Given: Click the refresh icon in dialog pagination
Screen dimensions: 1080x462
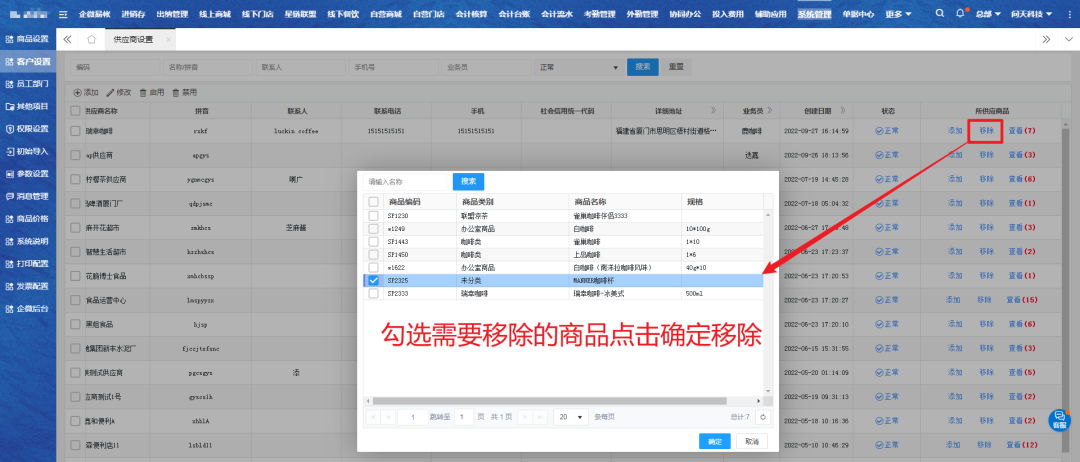Looking at the screenshot, I should [762, 416].
